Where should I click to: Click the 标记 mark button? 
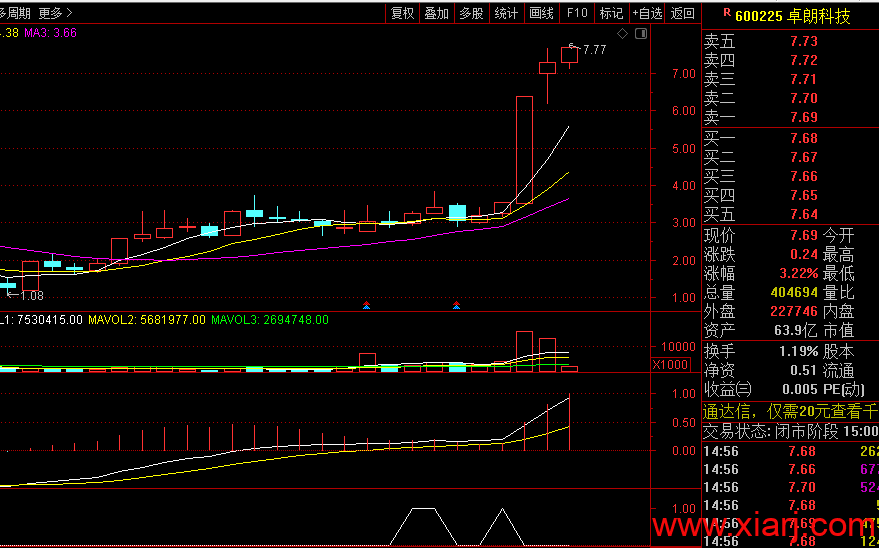coord(612,13)
